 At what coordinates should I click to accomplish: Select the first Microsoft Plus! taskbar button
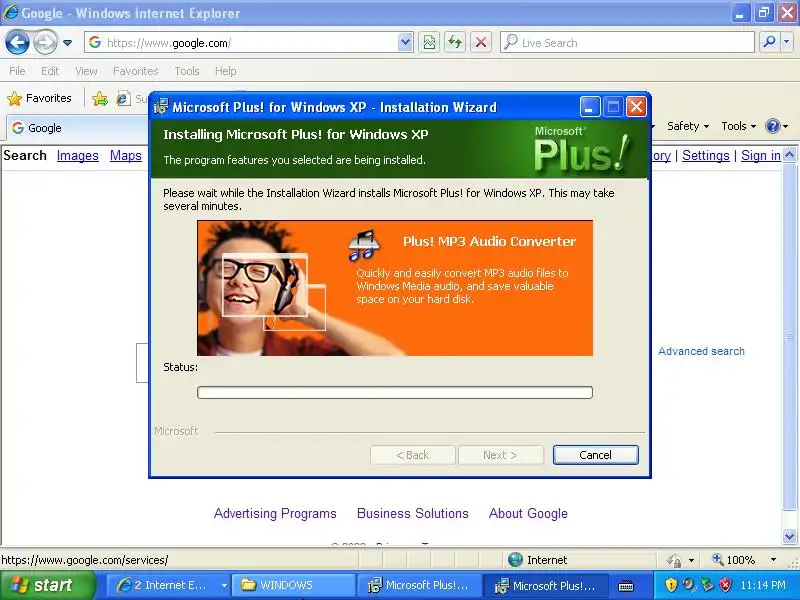[x=419, y=585]
